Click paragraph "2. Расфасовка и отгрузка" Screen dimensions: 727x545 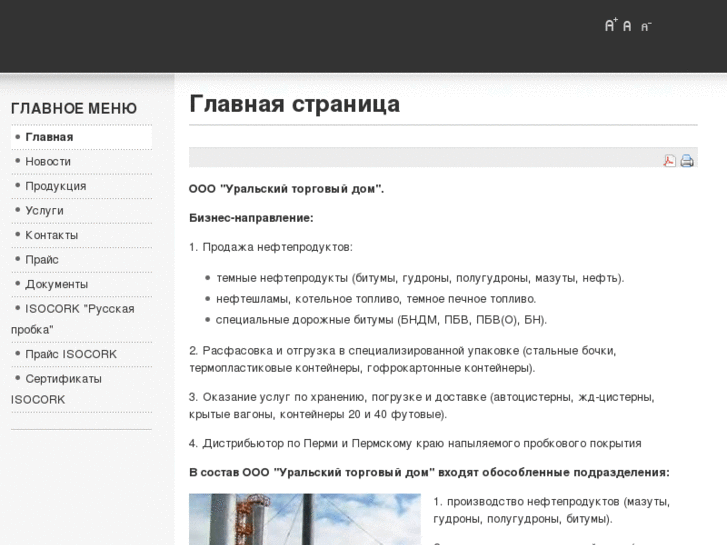coord(403,359)
